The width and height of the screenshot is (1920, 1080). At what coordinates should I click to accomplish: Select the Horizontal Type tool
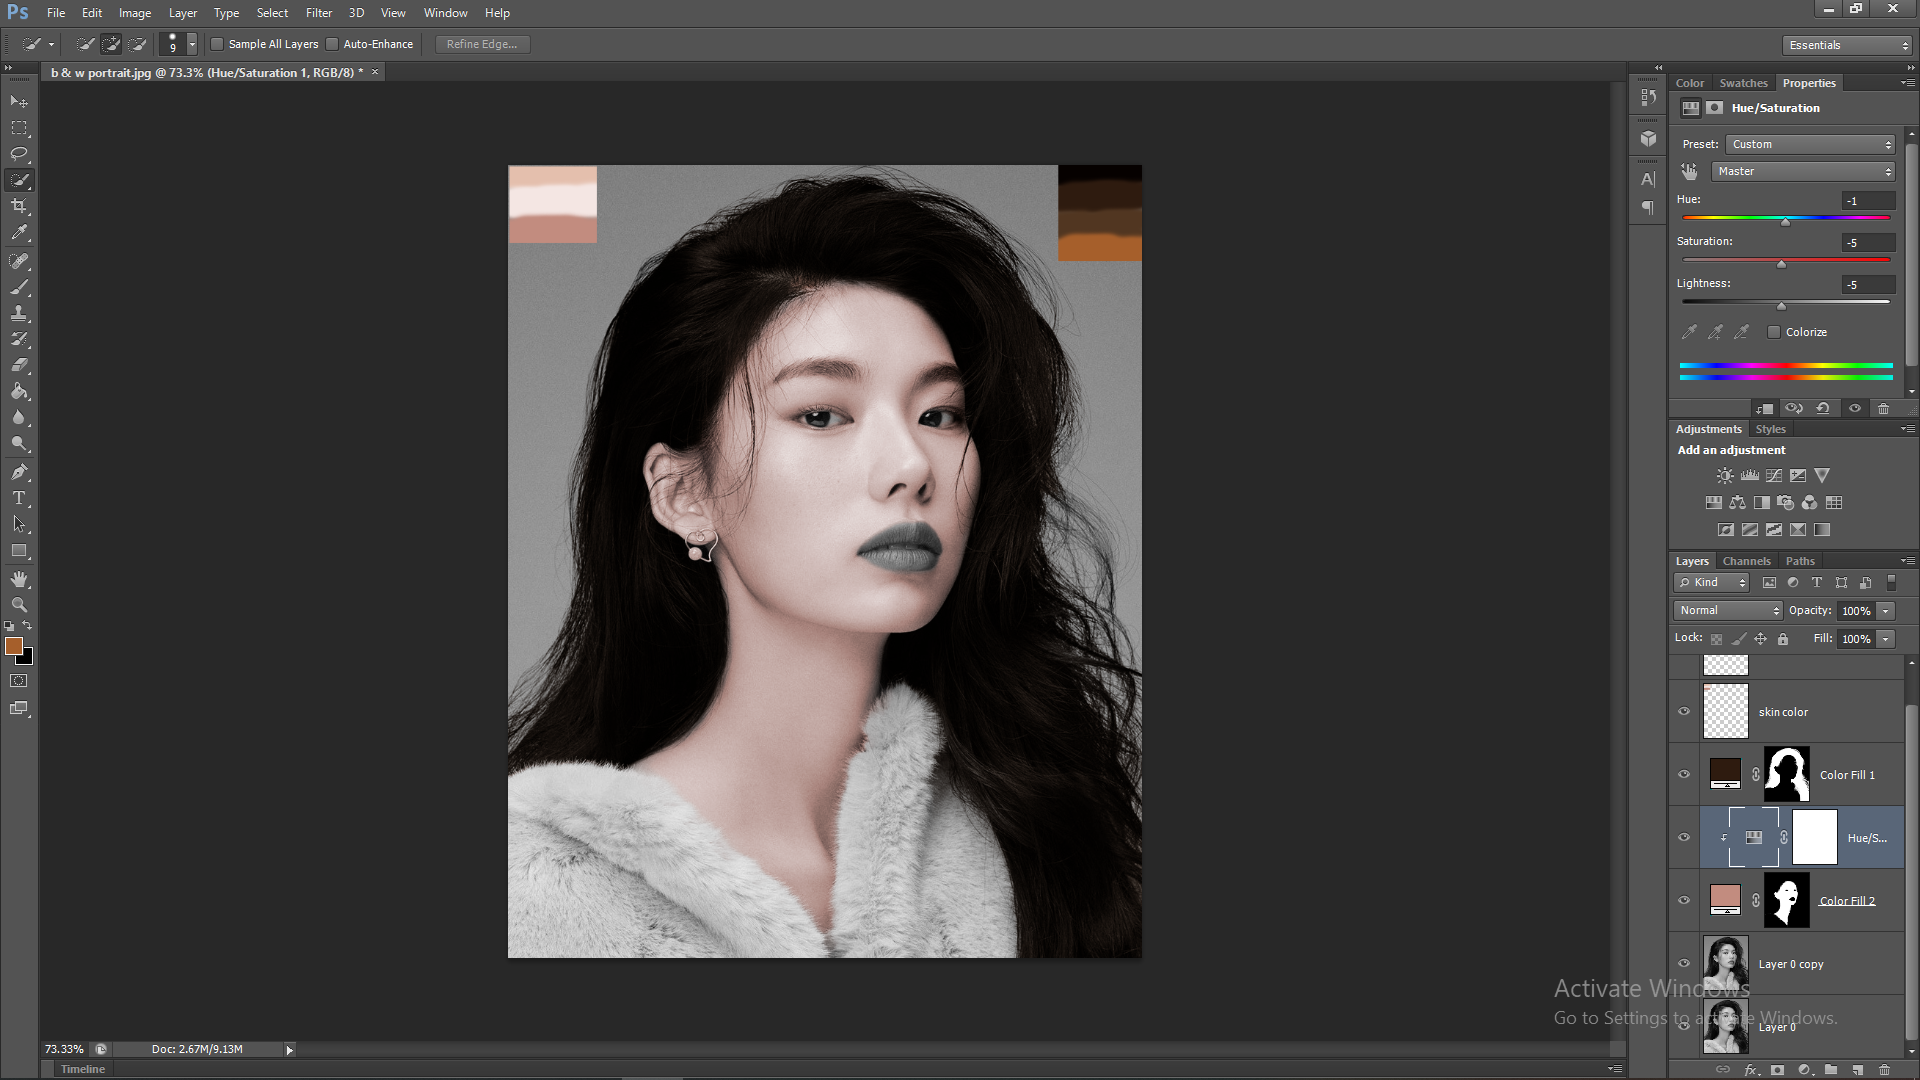[x=19, y=498]
